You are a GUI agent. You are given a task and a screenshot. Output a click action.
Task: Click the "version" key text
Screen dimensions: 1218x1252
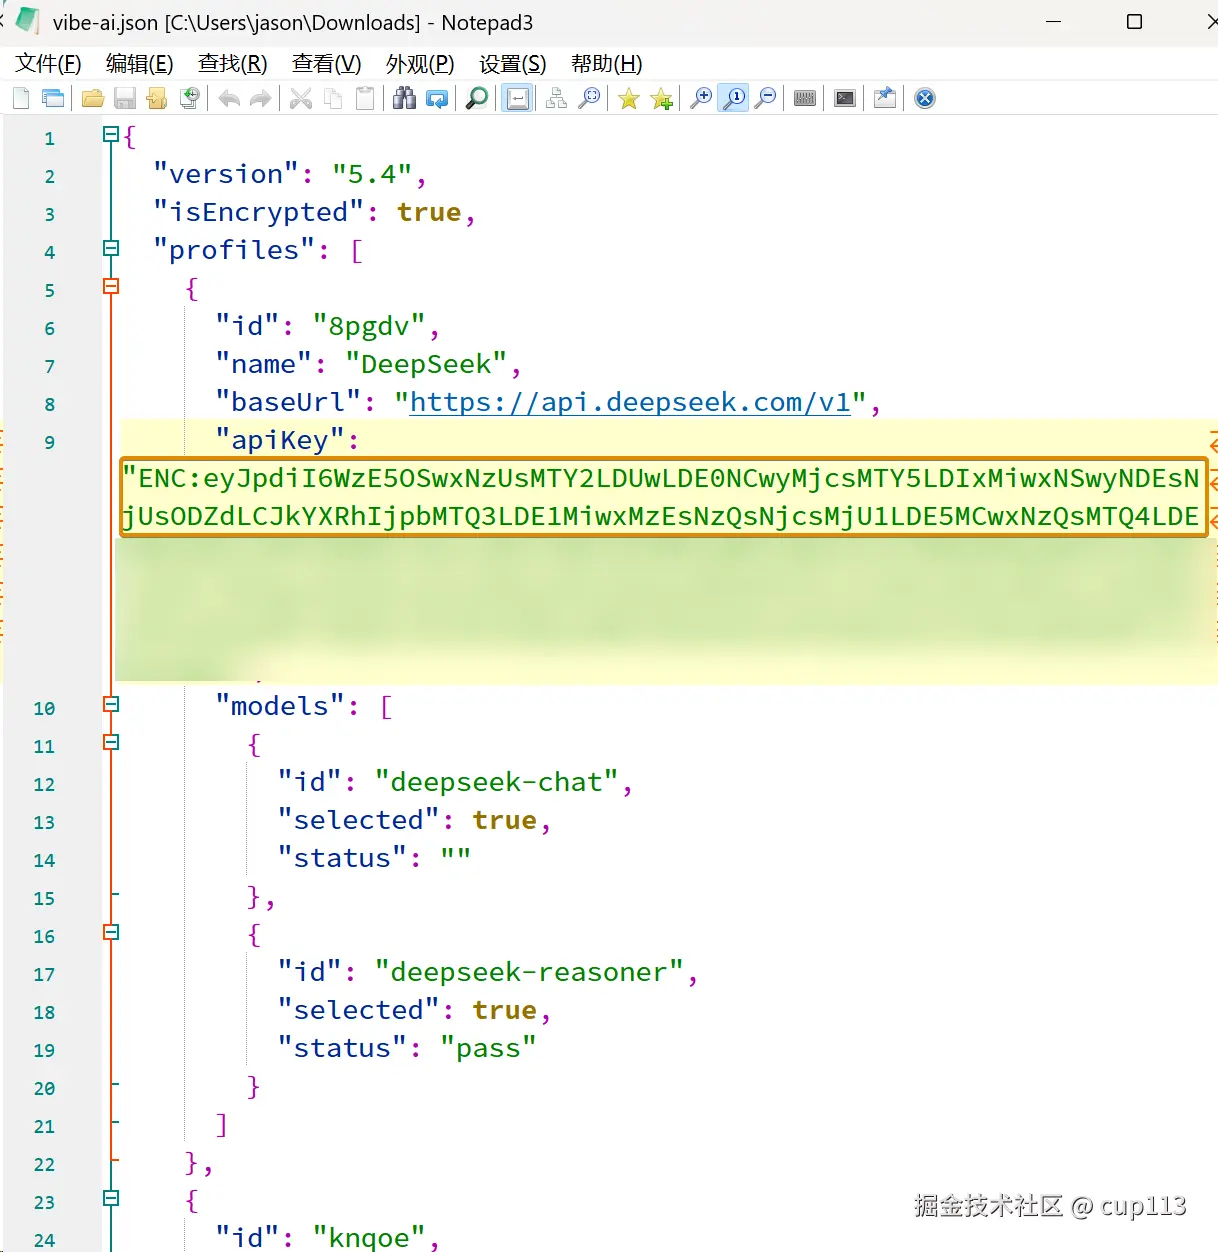pyautogui.click(x=226, y=174)
